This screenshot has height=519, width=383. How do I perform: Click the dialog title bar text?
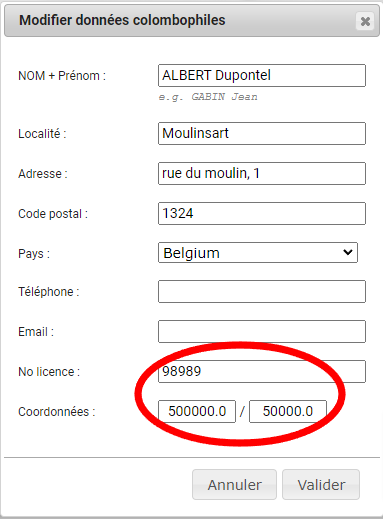tap(122, 20)
